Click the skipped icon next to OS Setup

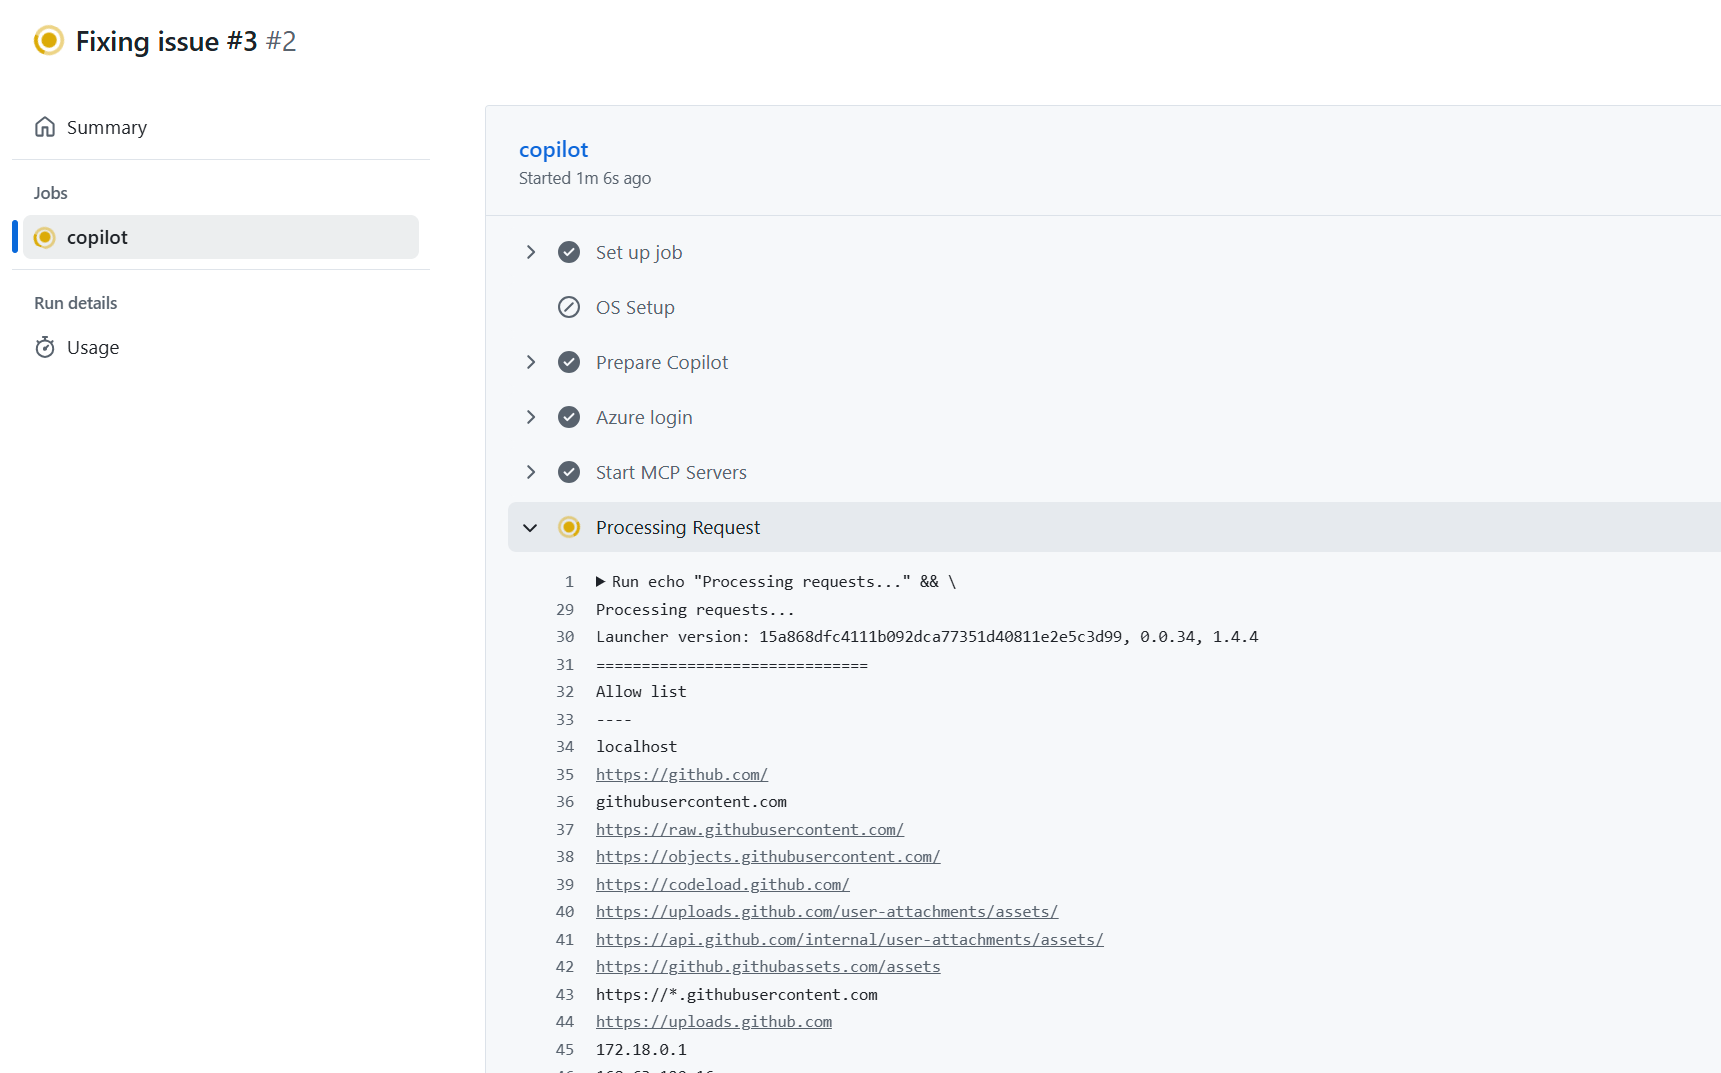click(568, 307)
